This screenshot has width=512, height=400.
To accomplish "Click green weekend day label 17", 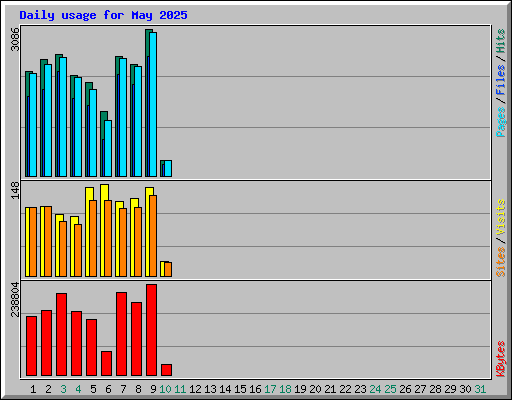I will pos(270,389).
